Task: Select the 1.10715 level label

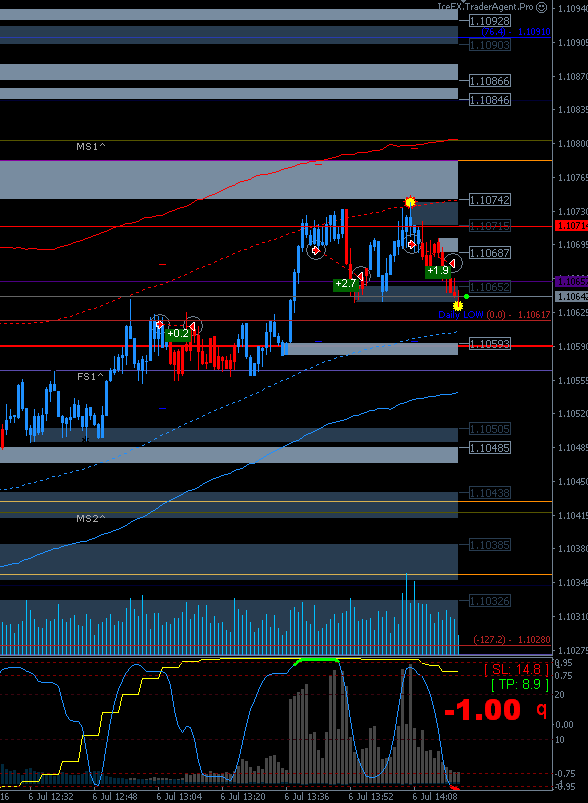Action: pyautogui.click(x=490, y=226)
